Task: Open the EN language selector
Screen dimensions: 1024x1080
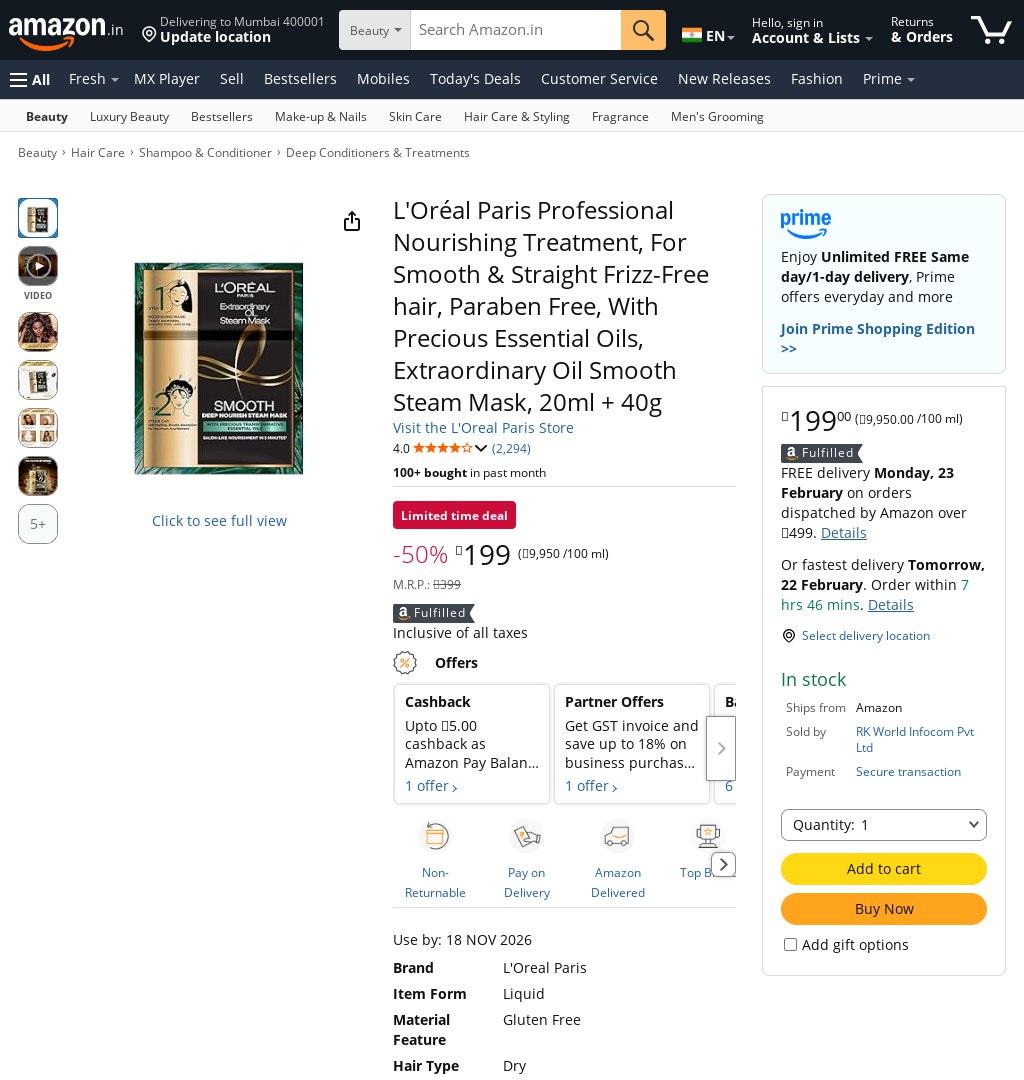Action: [708, 36]
